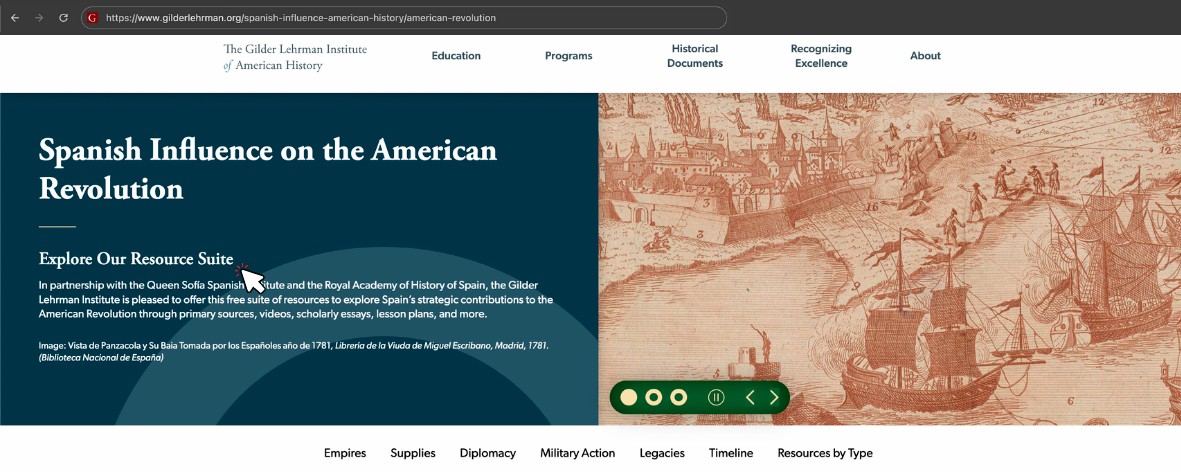1181x472 pixels.
Task: Open the Gilder Lehrman Institute logo homepage link
Action: click(295, 57)
